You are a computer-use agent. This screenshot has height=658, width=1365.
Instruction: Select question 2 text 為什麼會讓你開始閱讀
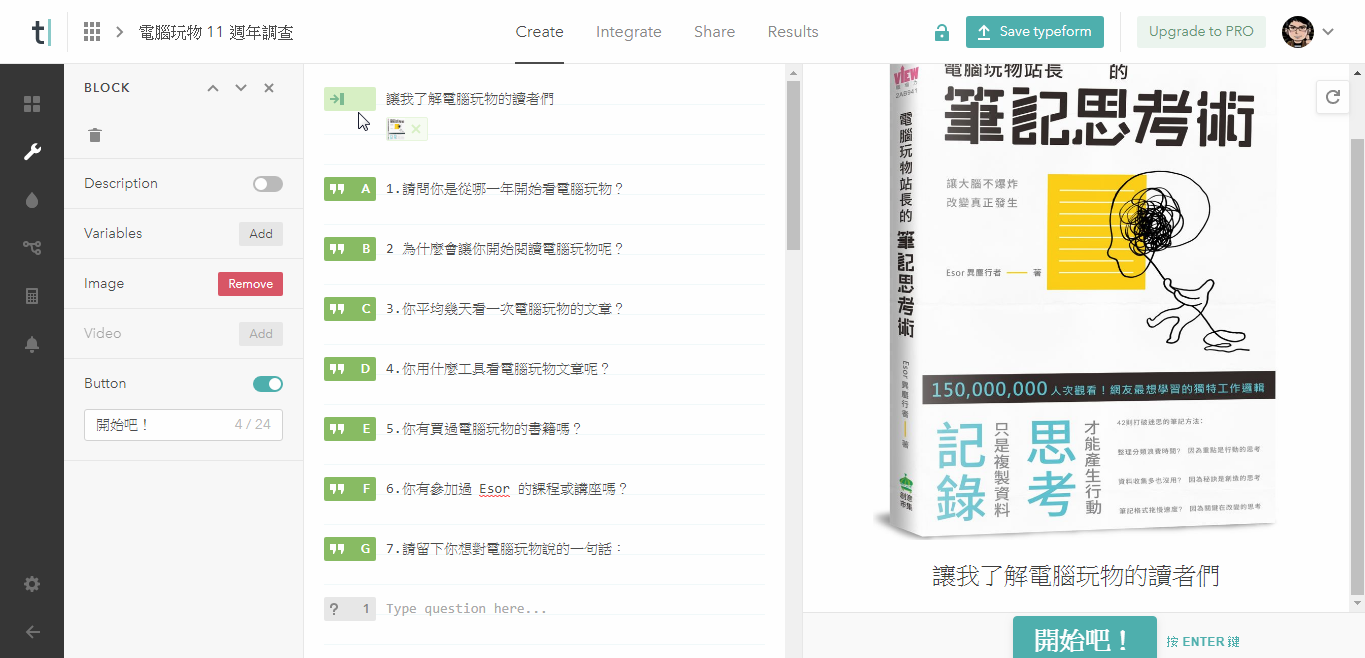coord(505,248)
